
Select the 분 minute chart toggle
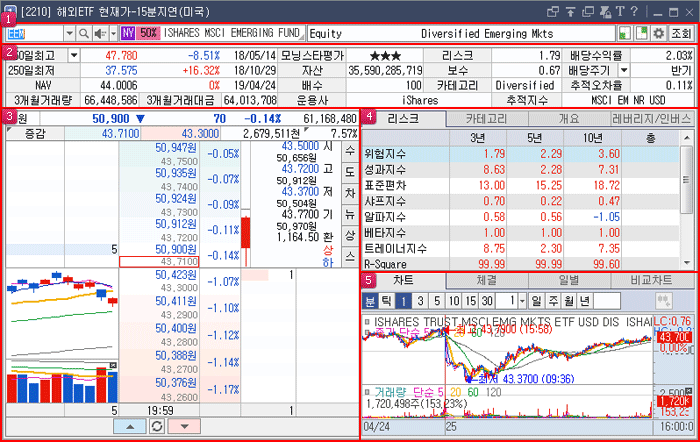click(x=370, y=301)
